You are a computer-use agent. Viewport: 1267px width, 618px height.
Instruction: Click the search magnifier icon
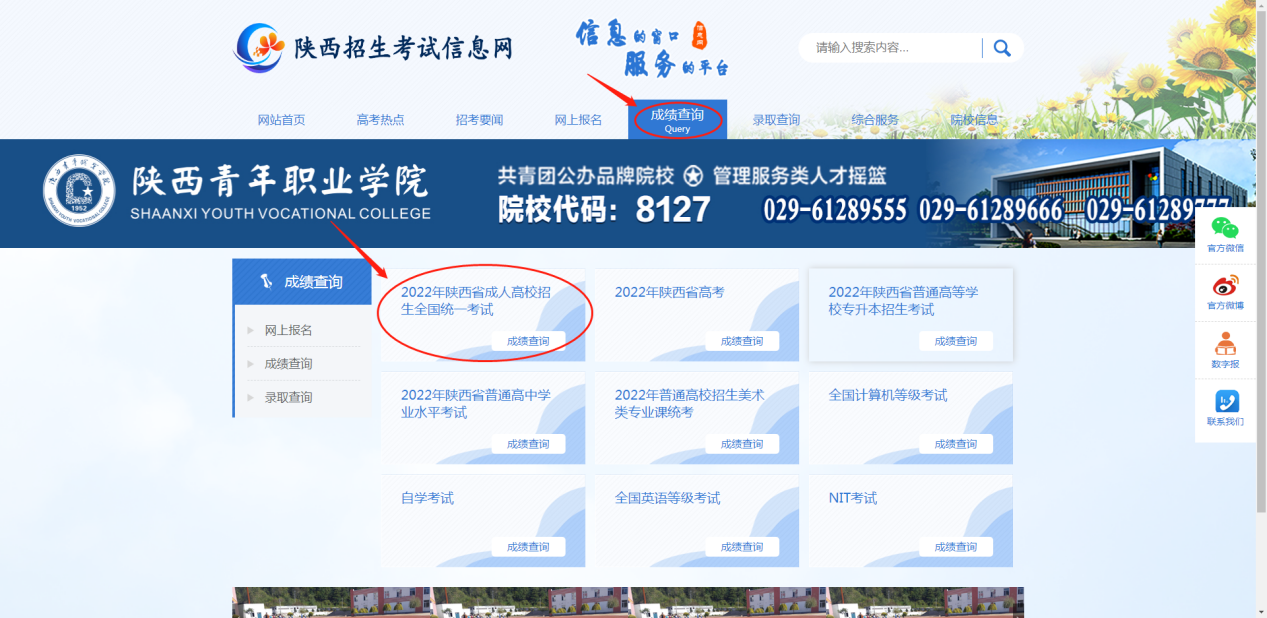(x=1002, y=48)
